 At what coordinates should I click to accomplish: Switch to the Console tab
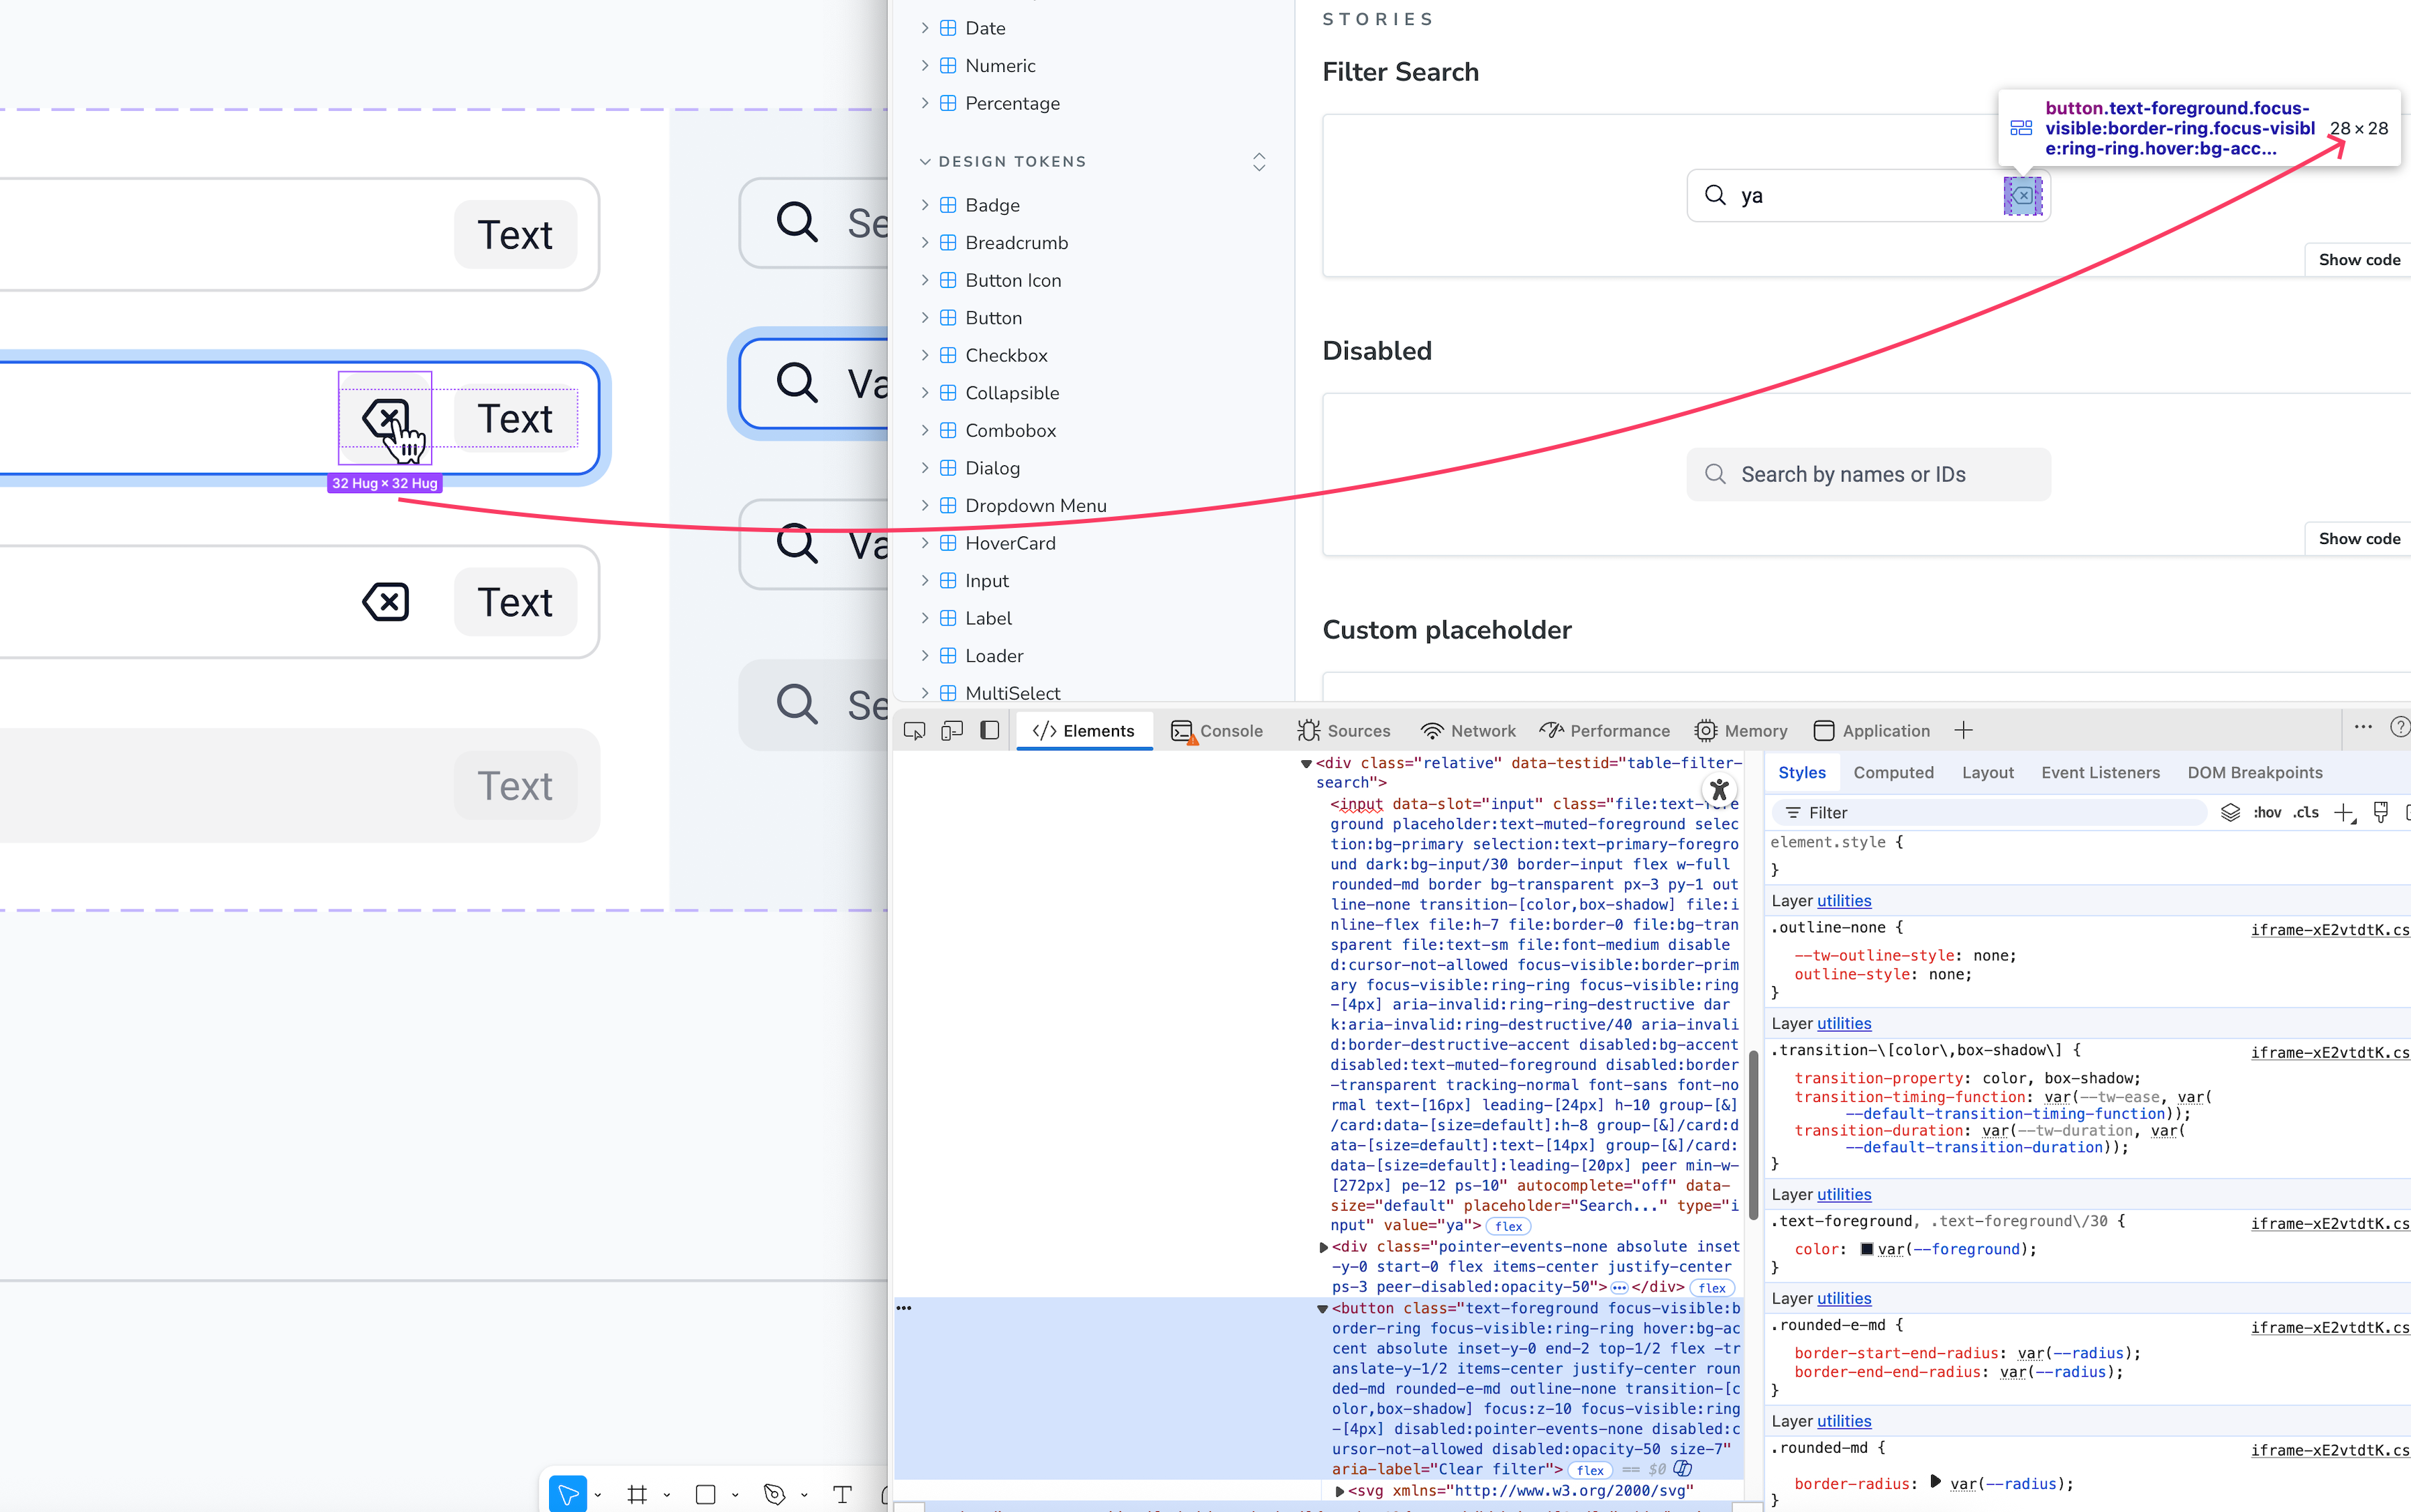pos(1217,731)
